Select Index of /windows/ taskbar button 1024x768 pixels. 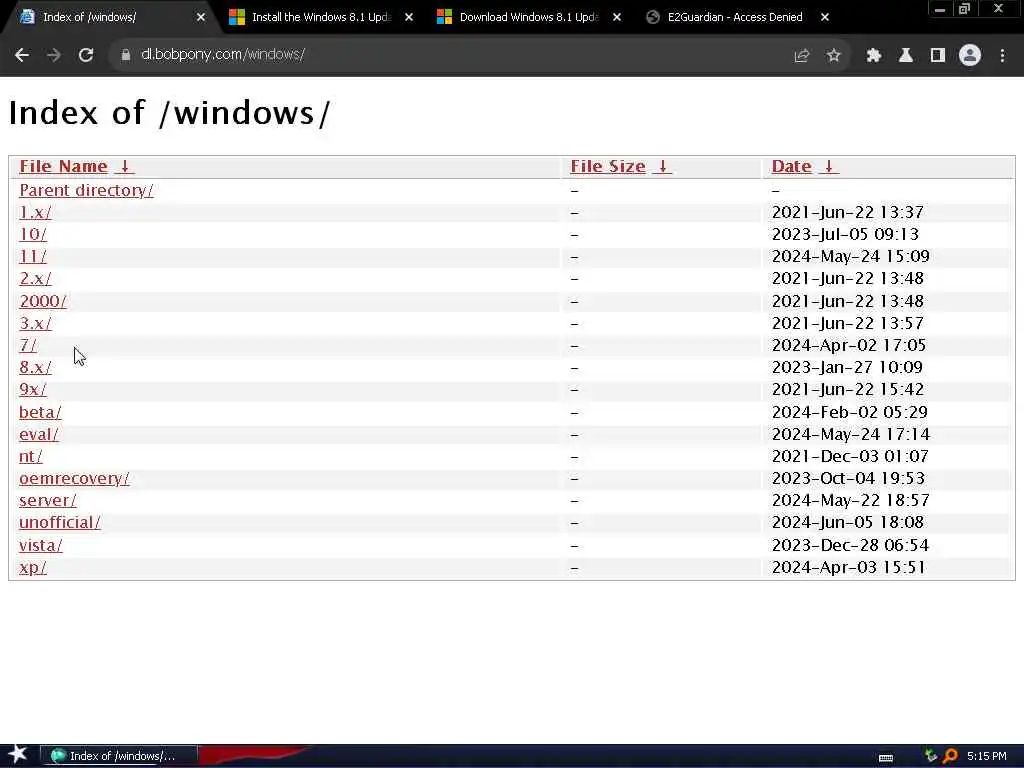(x=119, y=756)
